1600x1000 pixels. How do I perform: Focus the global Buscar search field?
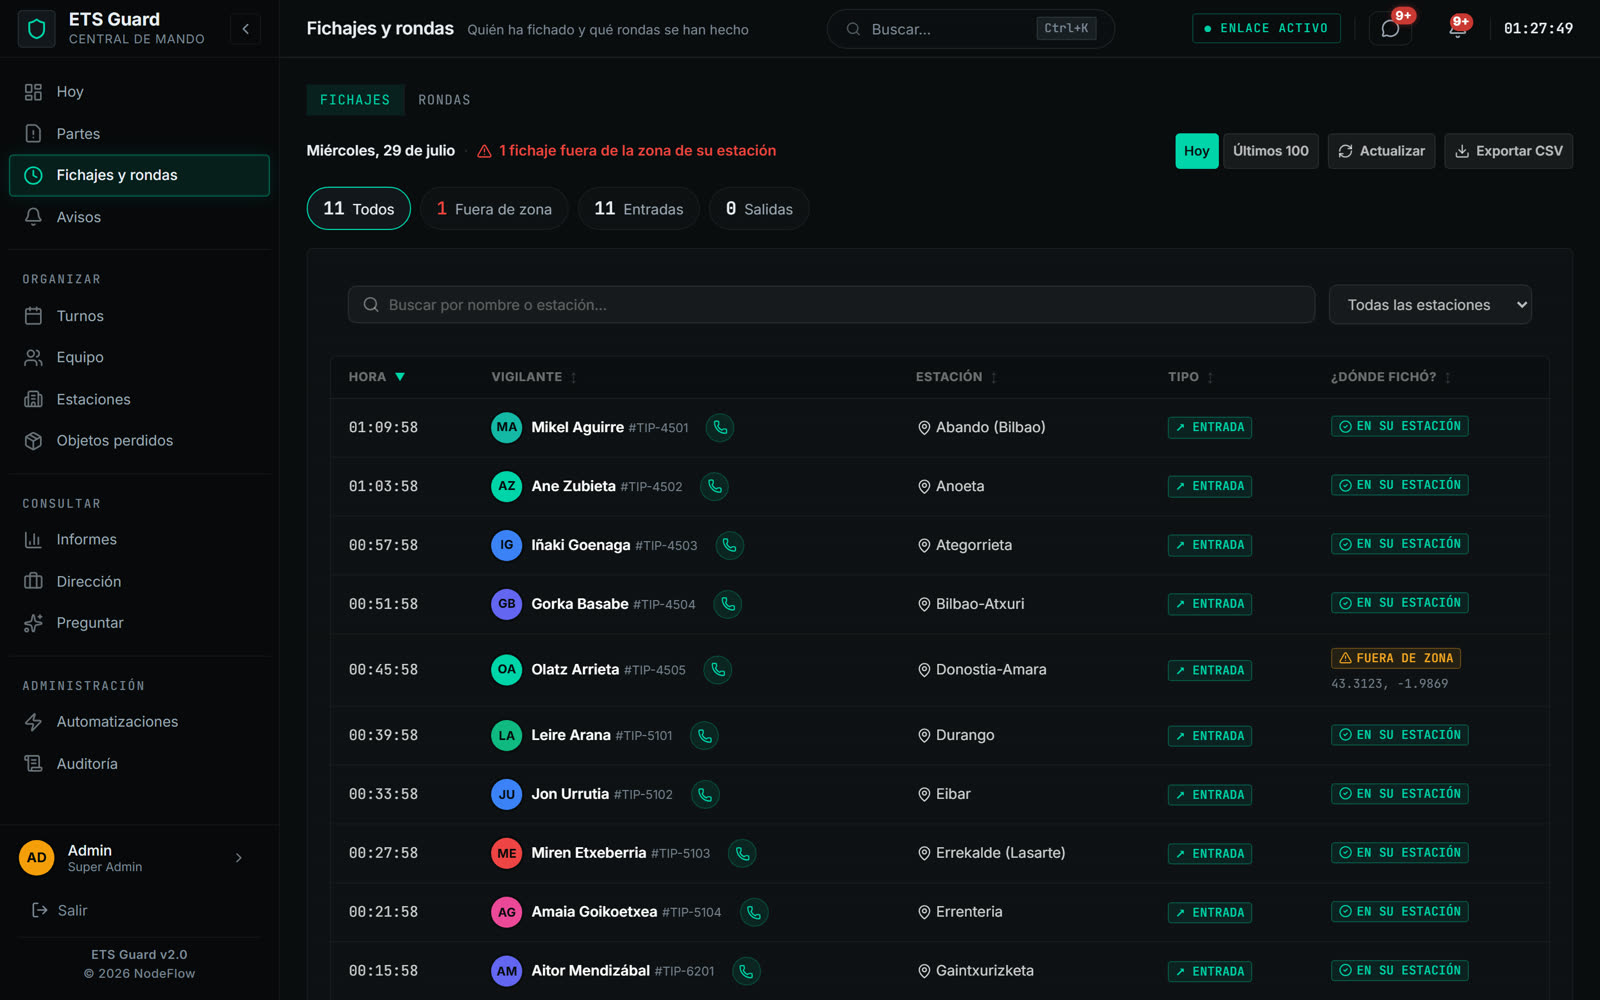pyautogui.click(x=970, y=29)
